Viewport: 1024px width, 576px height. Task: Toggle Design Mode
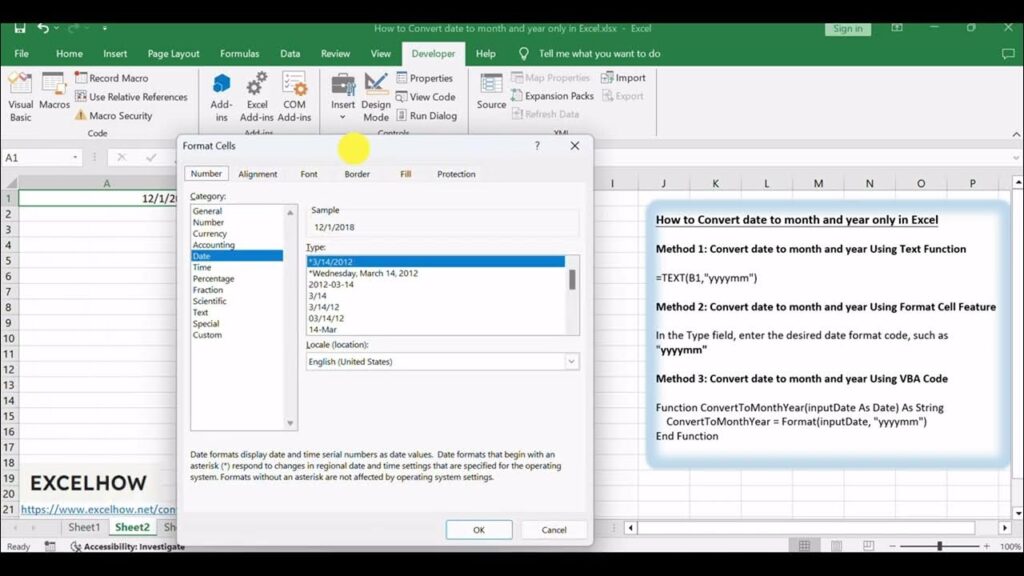pyautogui.click(x=376, y=97)
